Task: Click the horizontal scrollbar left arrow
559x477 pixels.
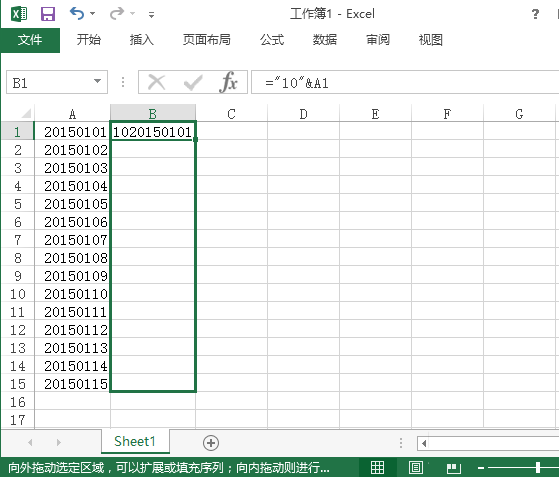Action: (424, 443)
